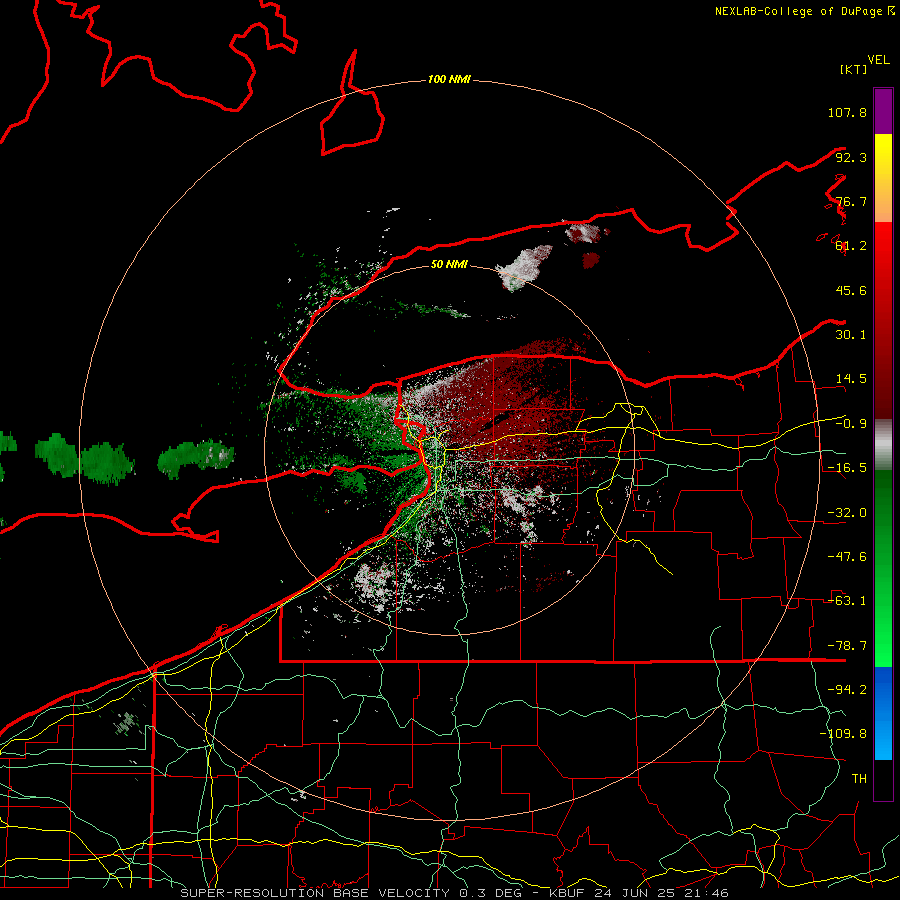
Task: Click the blue segment of the velocity color bar
Action: click(883, 713)
